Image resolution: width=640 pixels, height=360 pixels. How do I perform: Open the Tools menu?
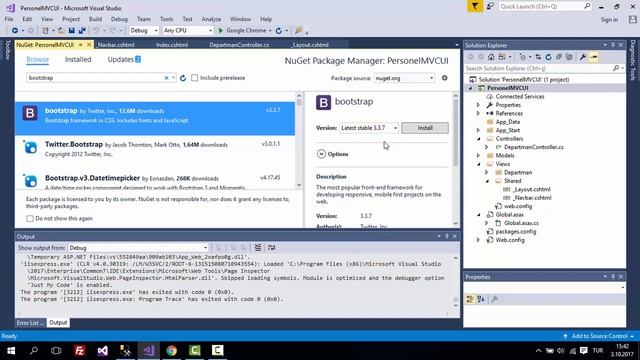click(x=166, y=19)
